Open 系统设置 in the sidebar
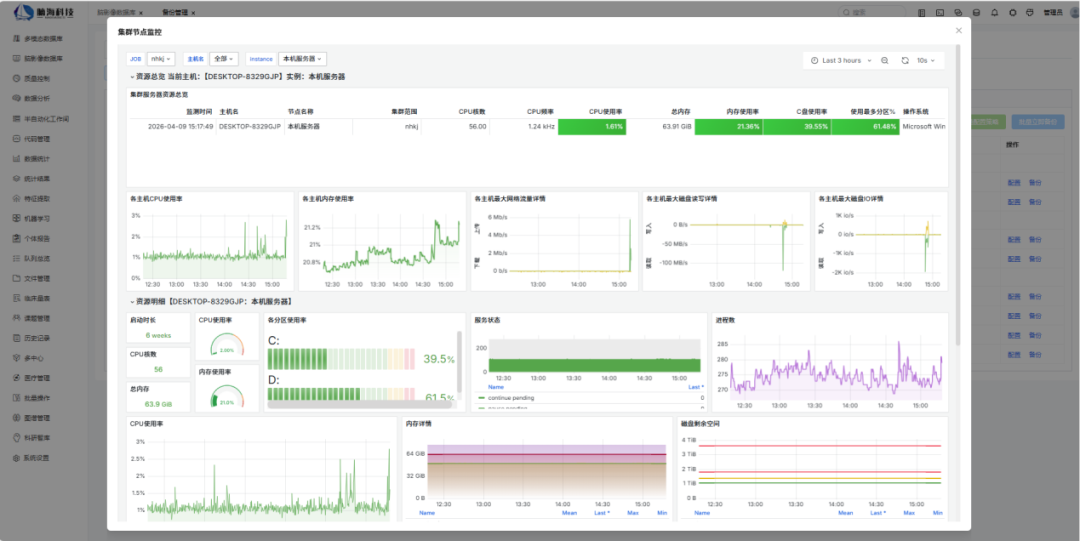The image size is (1080, 541). [37, 458]
